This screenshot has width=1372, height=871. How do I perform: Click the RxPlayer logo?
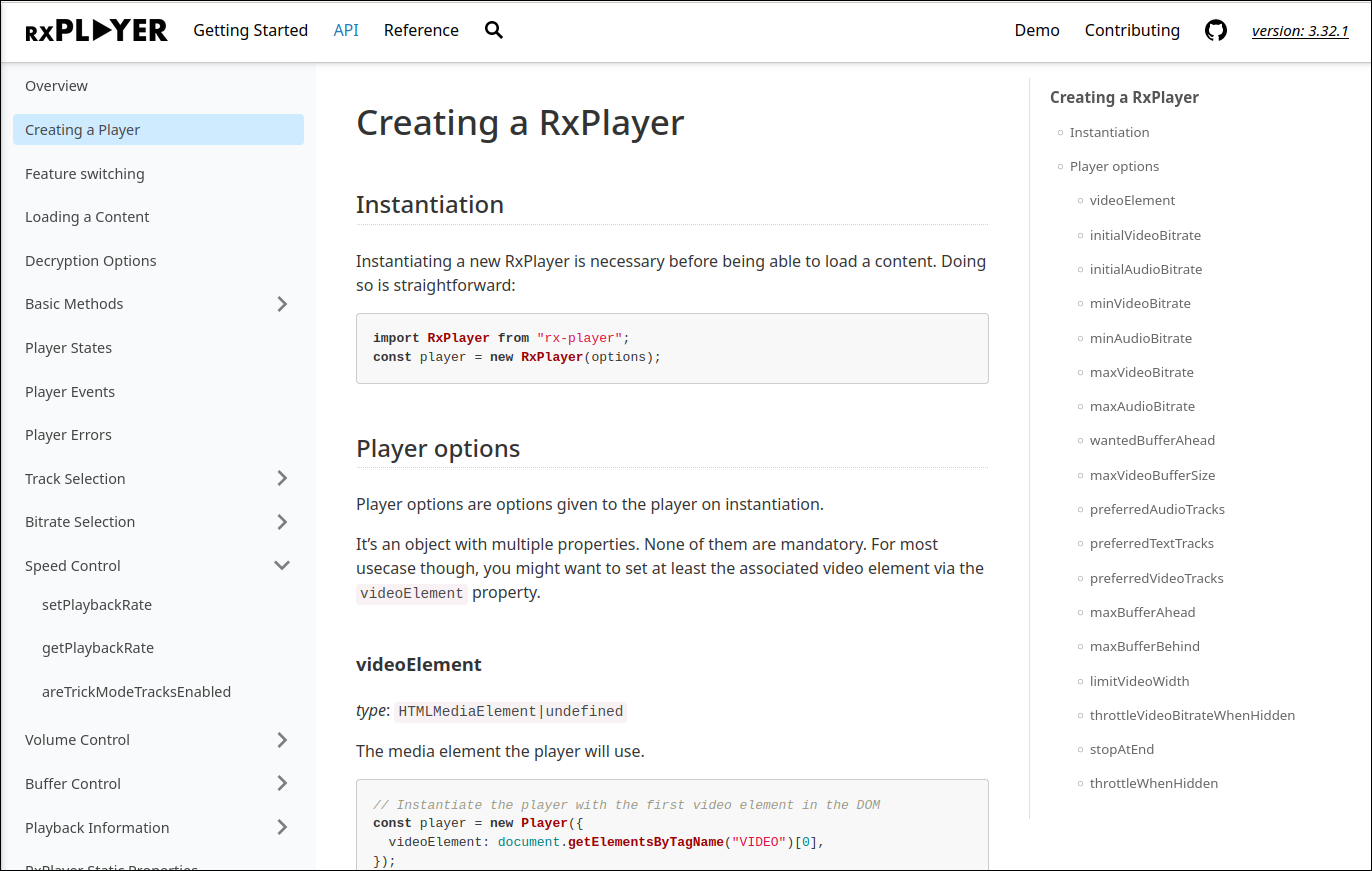96,31
